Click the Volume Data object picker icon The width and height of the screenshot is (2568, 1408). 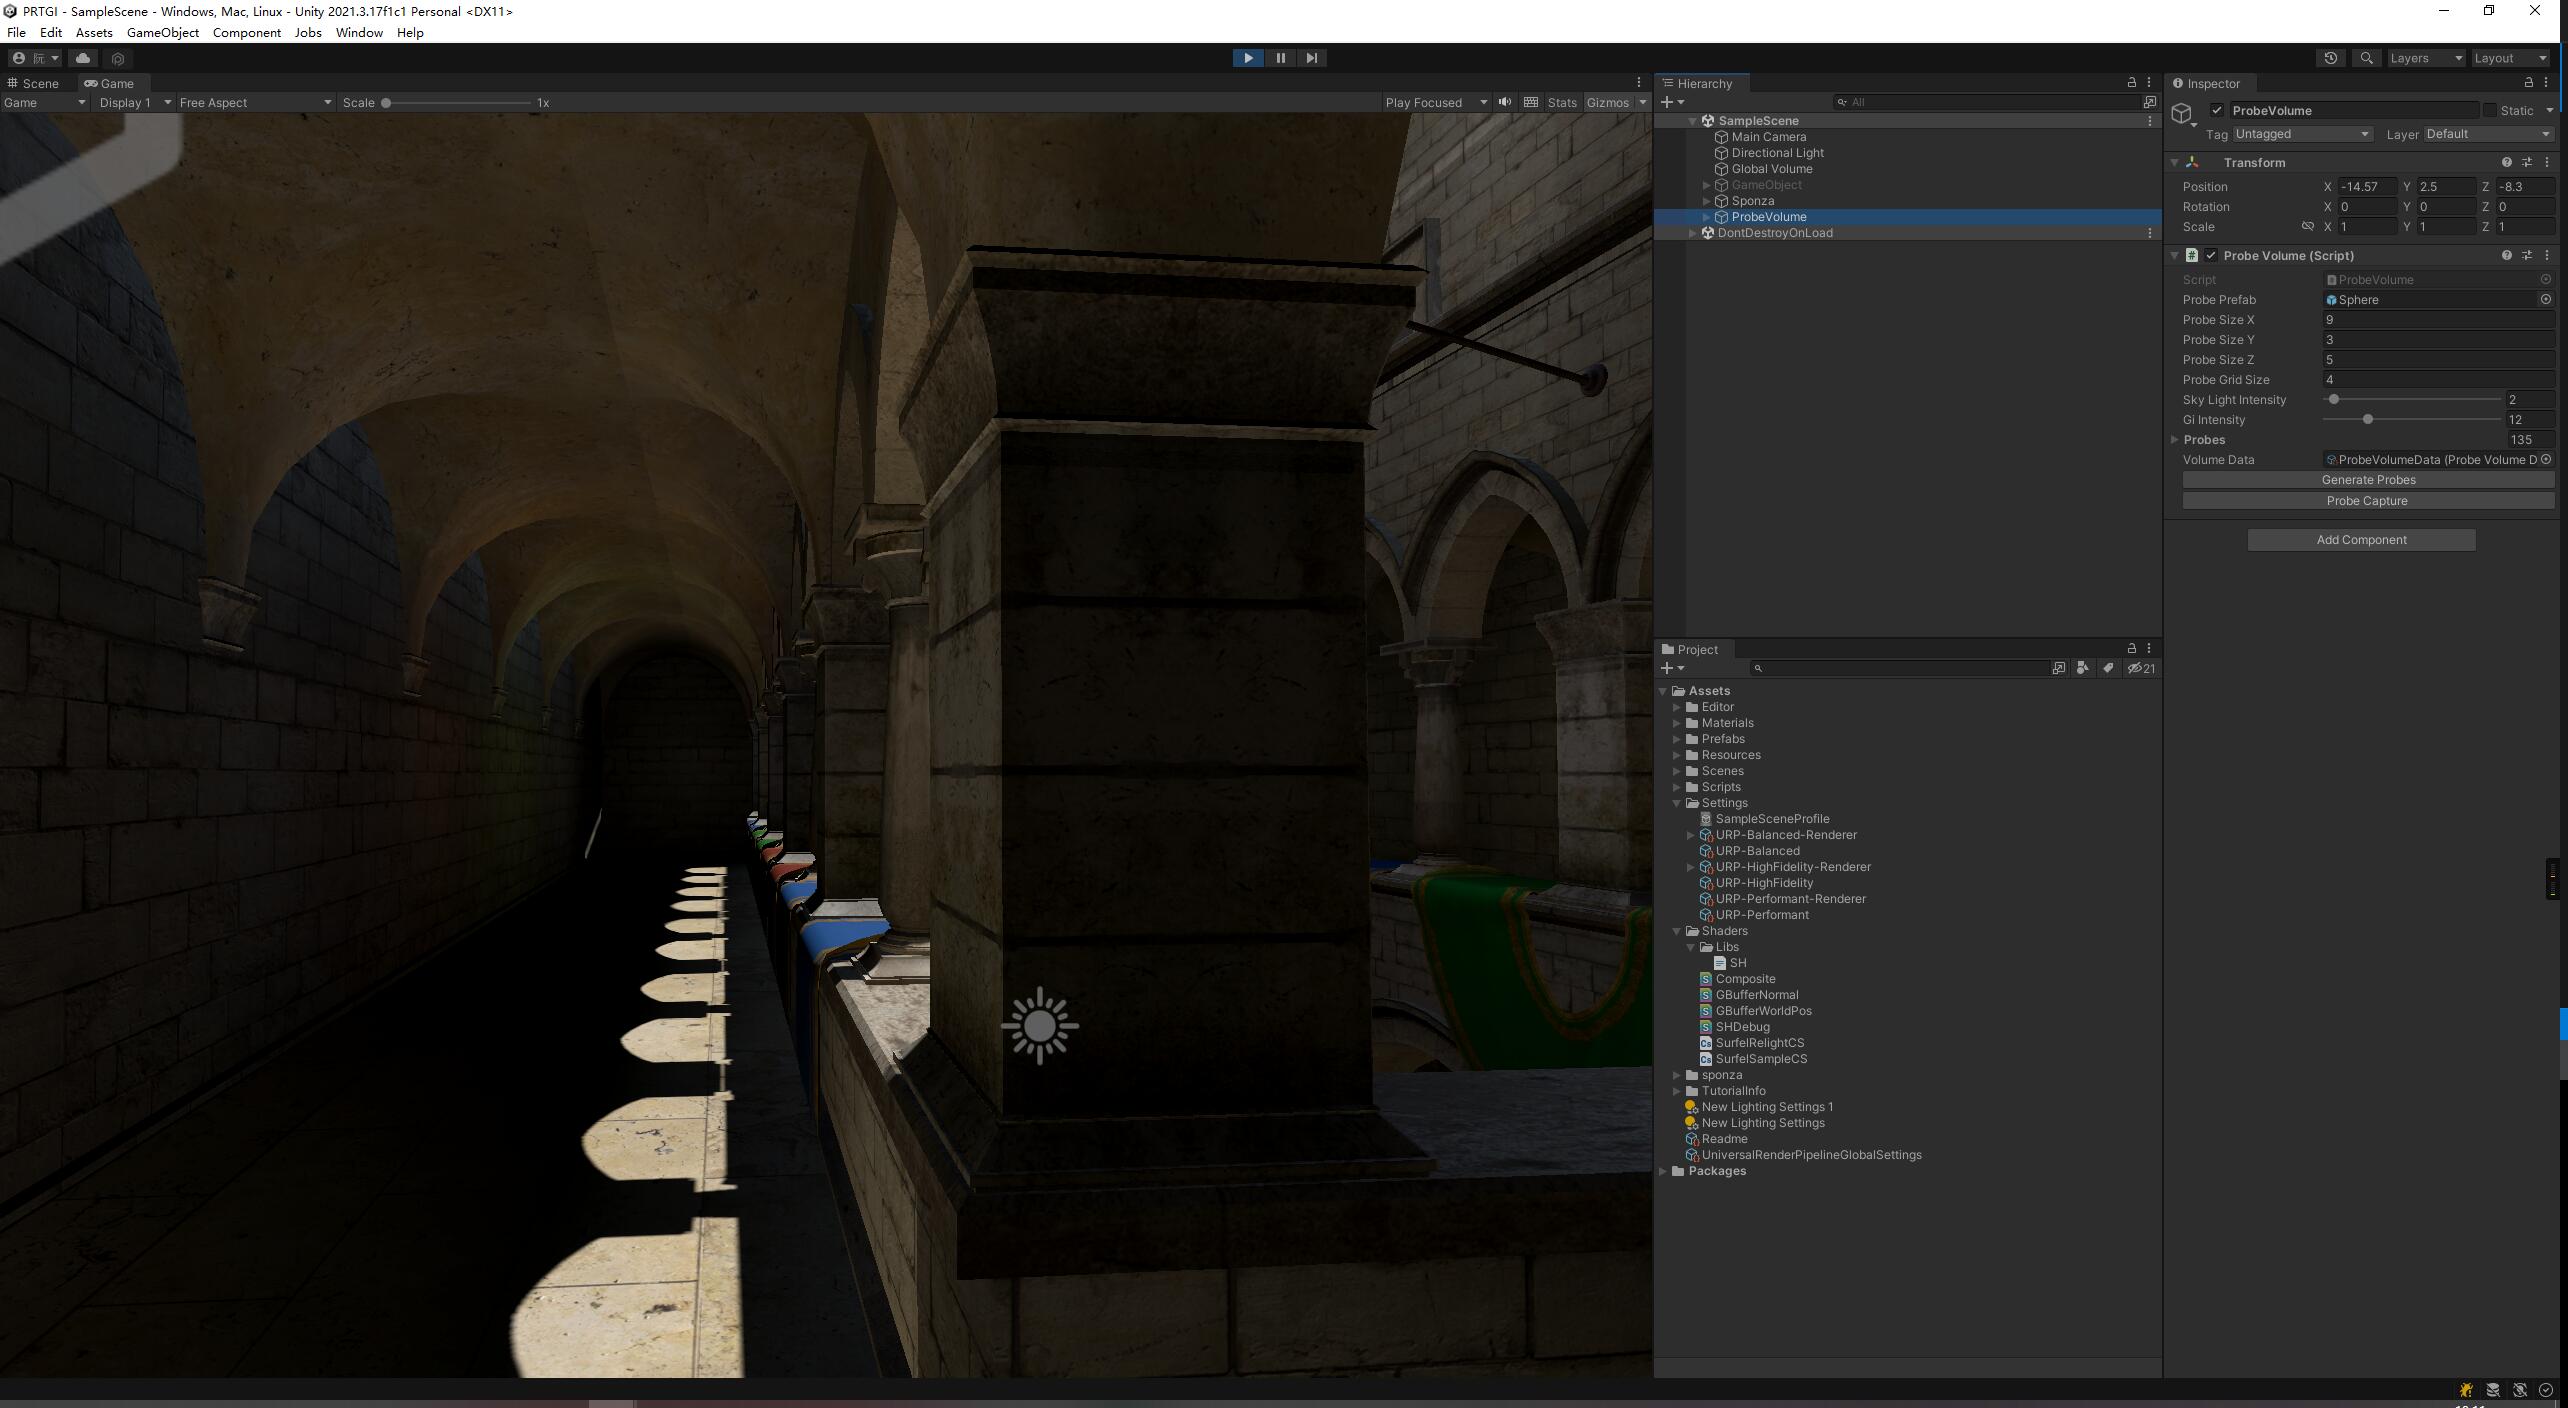[2546, 459]
